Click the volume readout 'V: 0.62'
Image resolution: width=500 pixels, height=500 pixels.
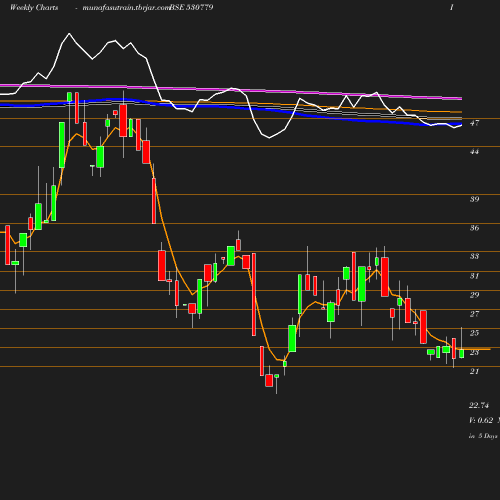pyautogui.click(x=481, y=420)
